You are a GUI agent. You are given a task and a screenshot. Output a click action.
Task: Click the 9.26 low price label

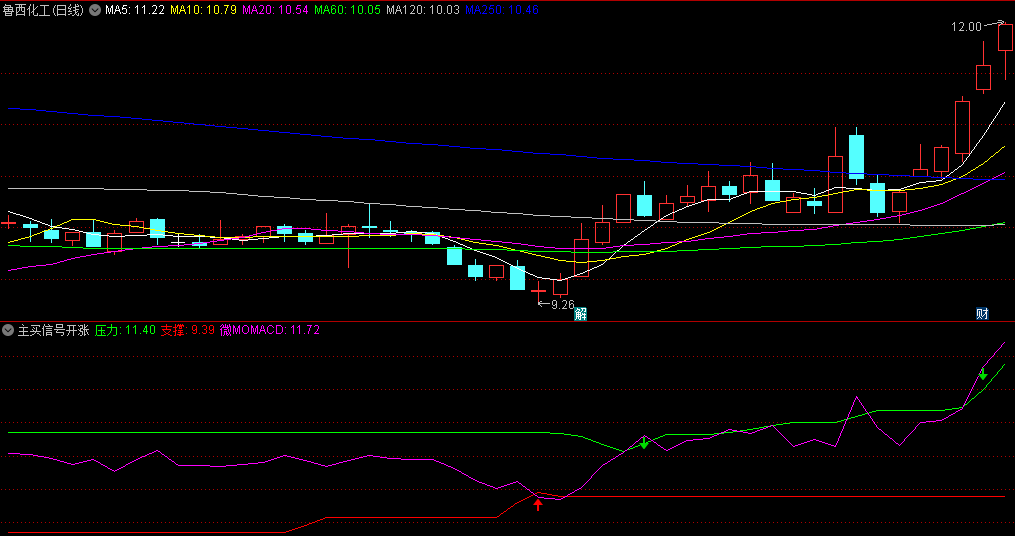point(563,304)
